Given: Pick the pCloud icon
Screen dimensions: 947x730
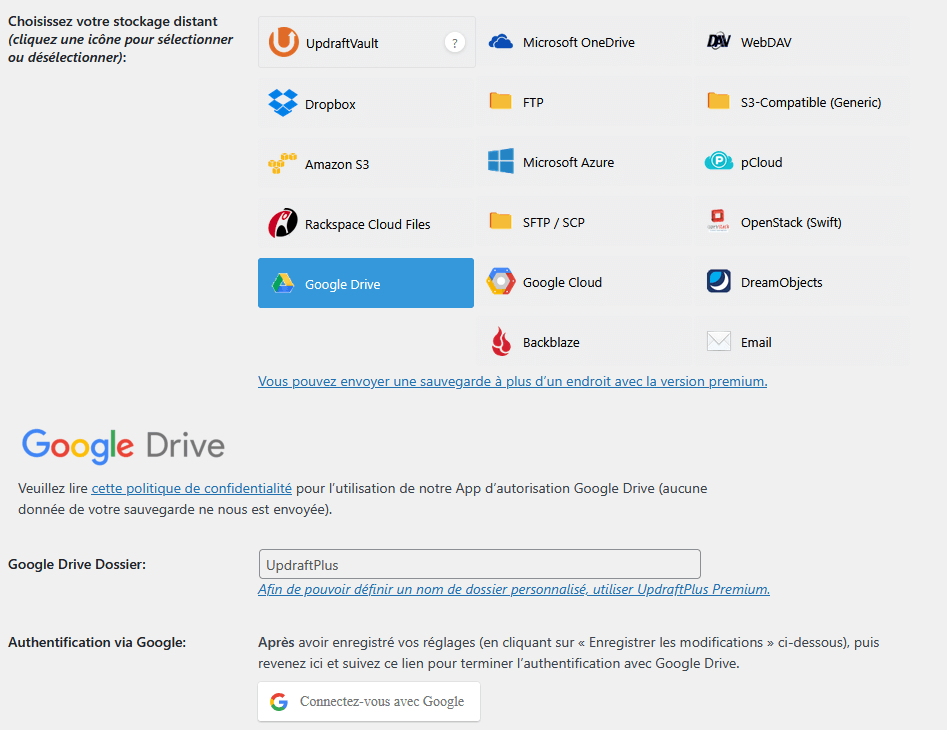Looking at the screenshot, I should tap(719, 161).
